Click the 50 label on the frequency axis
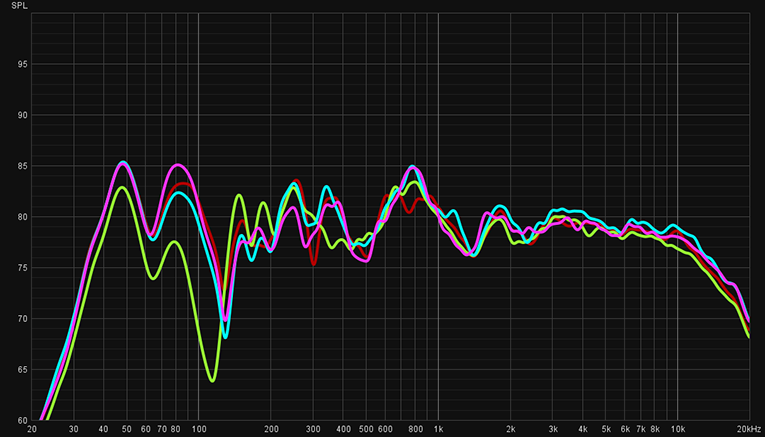Screen dimensions: 765x437 [127, 429]
